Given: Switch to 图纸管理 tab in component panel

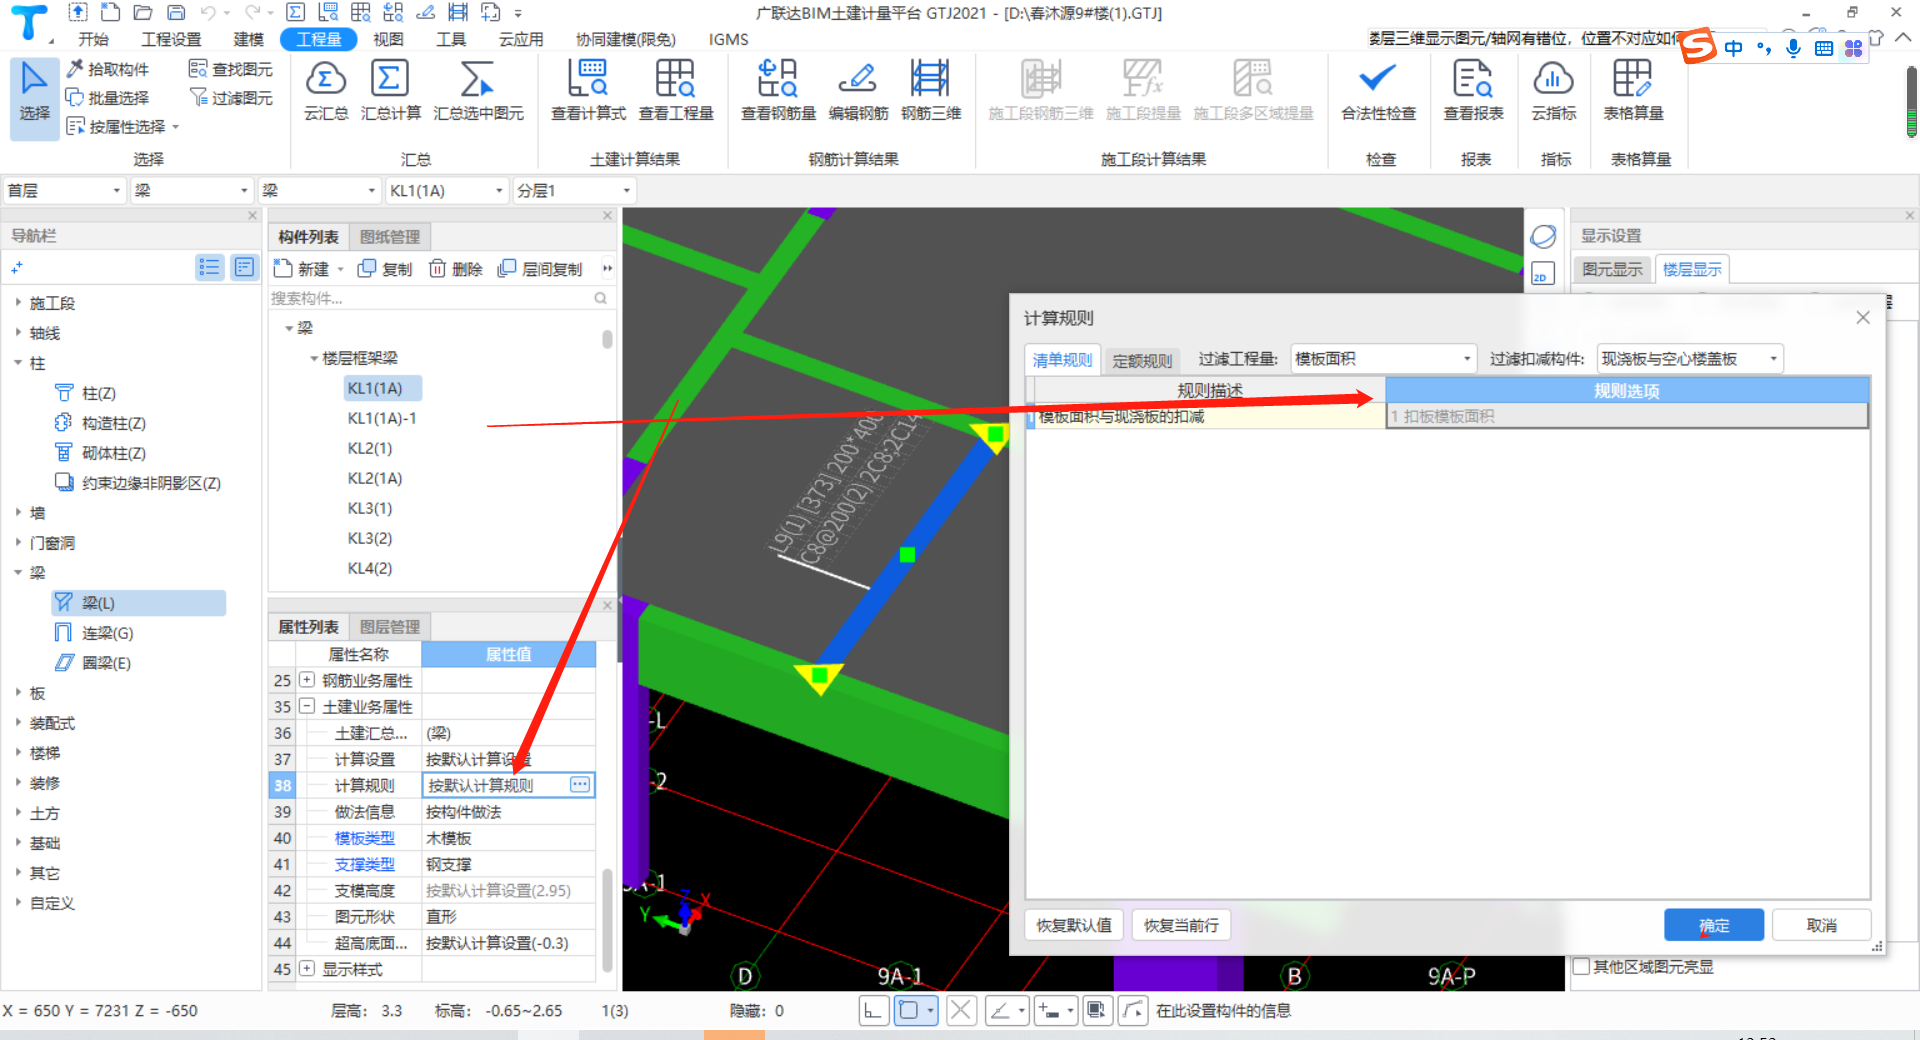Looking at the screenshot, I should pos(390,237).
